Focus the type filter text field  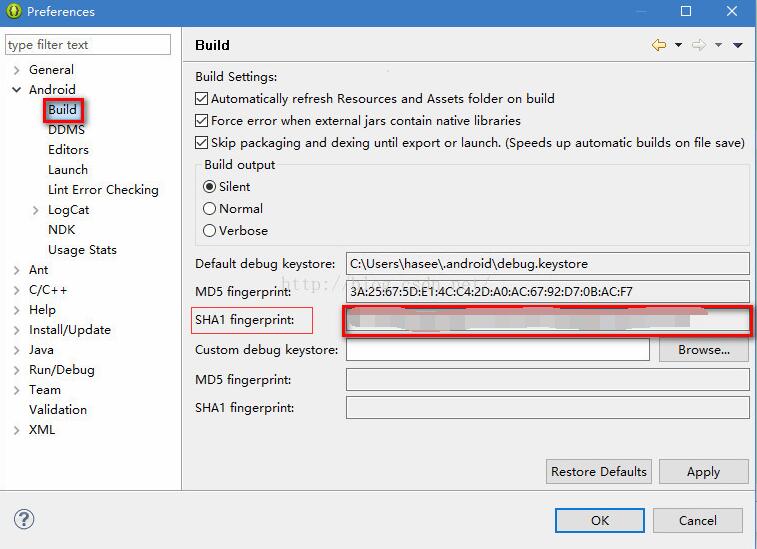point(88,45)
